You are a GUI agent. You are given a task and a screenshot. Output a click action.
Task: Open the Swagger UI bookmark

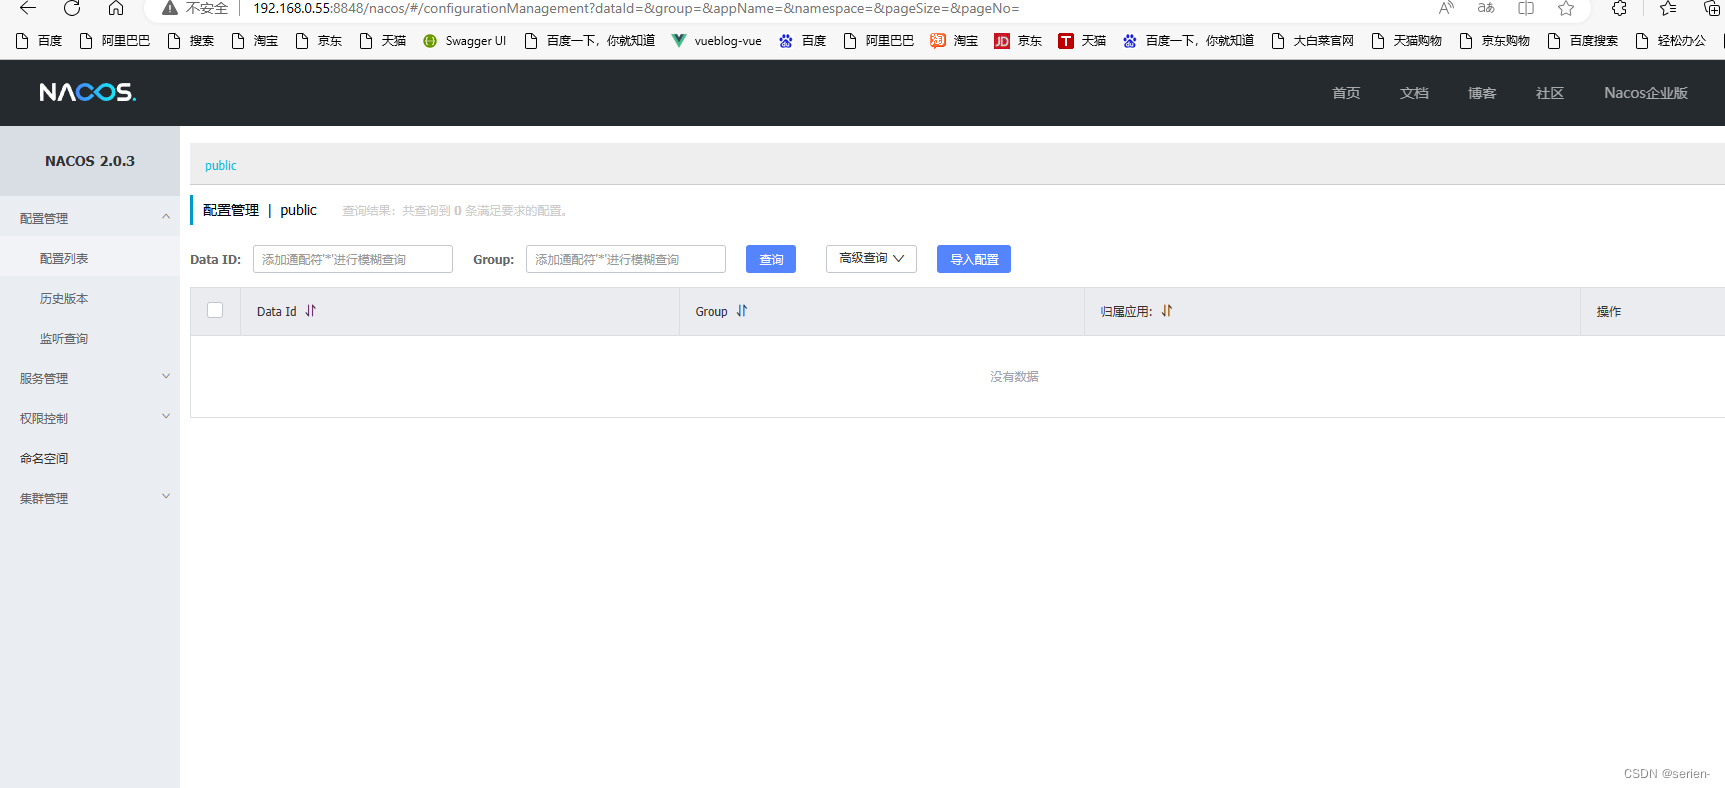pos(464,41)
